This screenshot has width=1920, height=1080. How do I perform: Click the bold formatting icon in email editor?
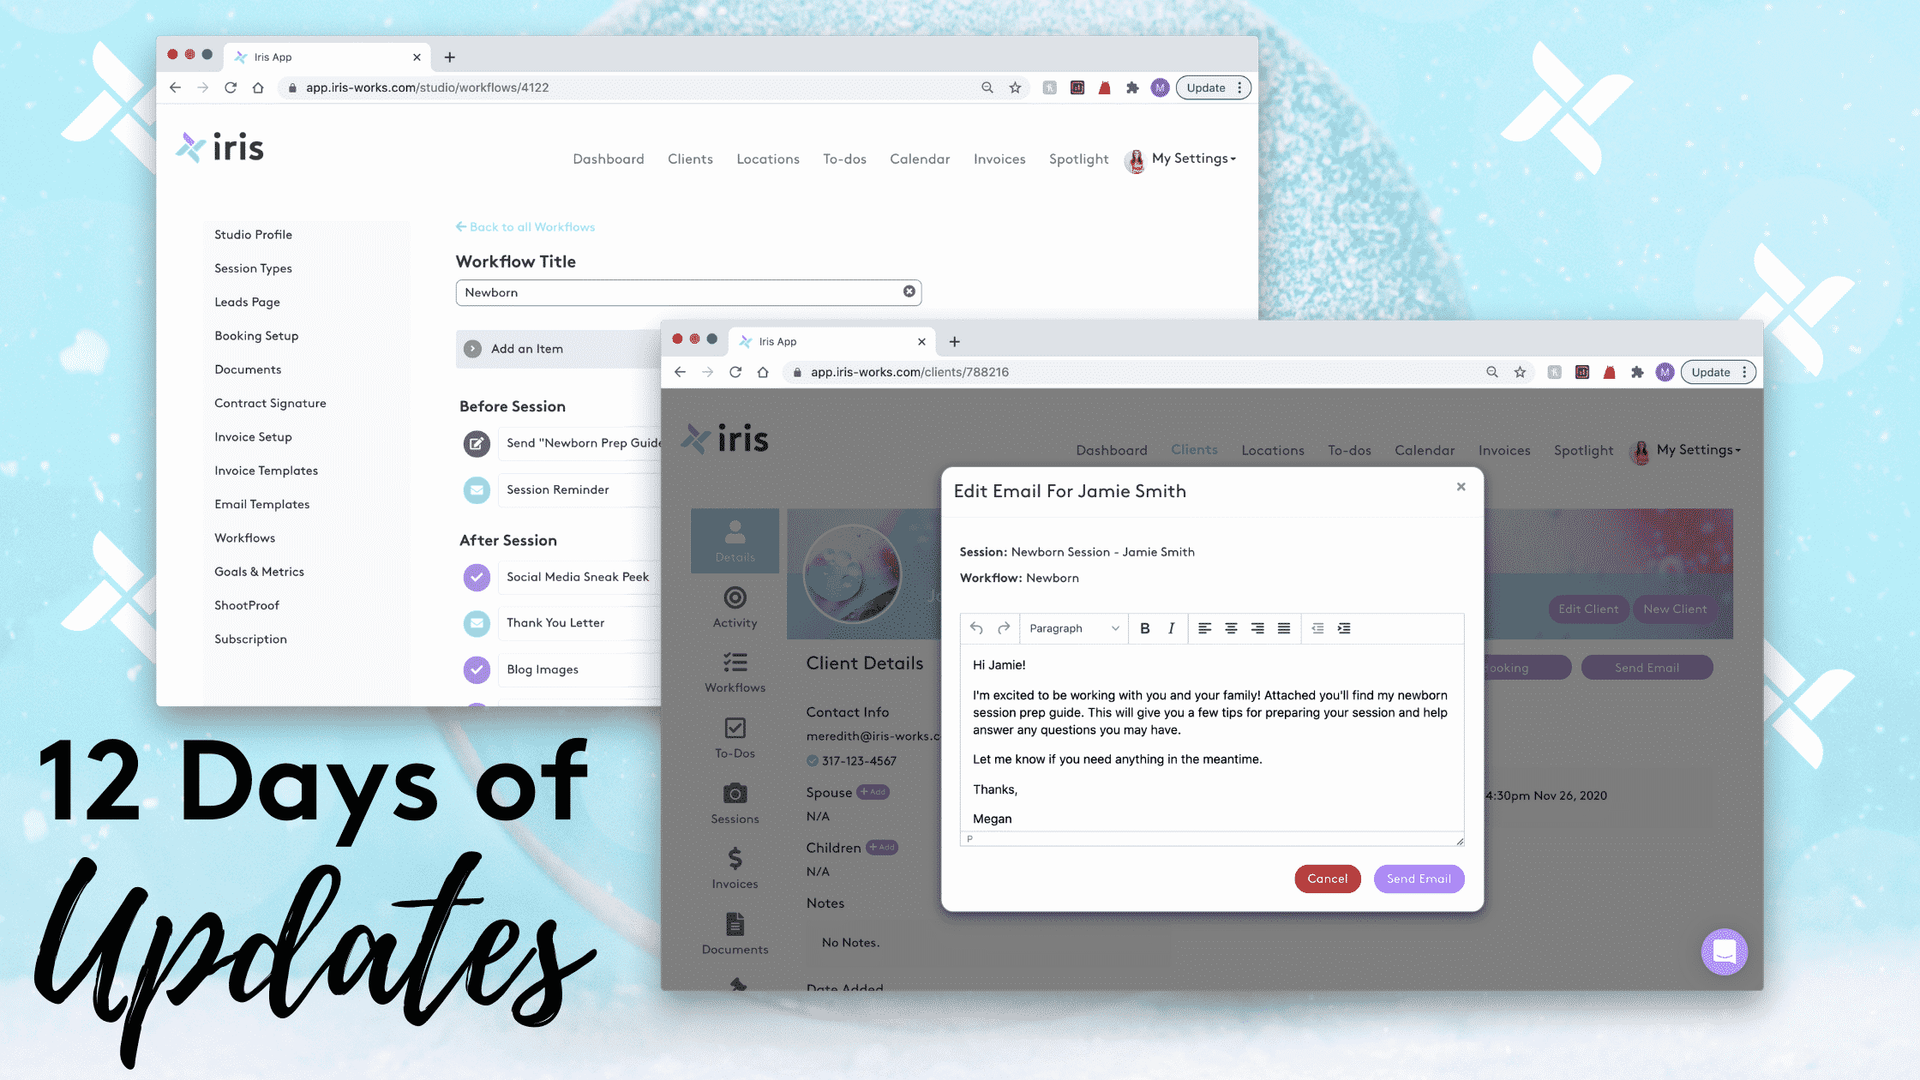1143,628
